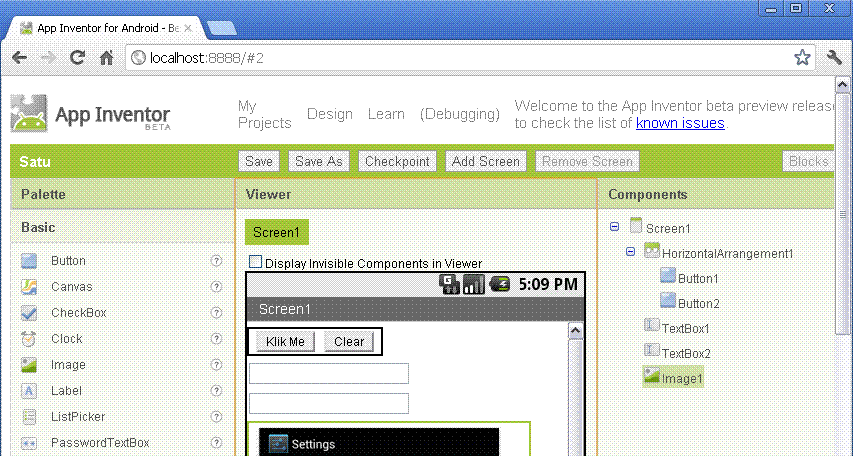Screen dimensions: 853x456
Task: Go to browser home page
Action: coord(107,58)
